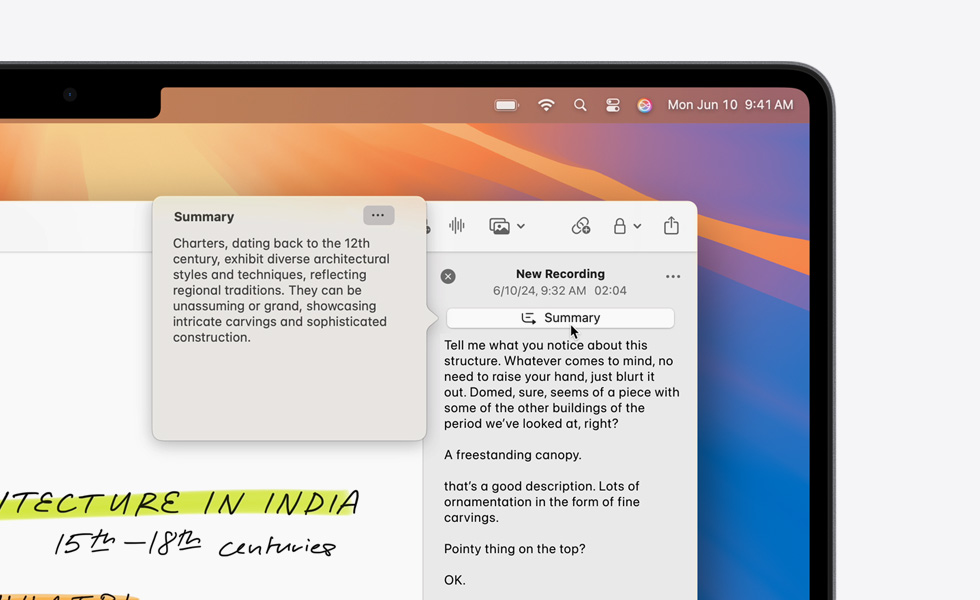Open Control Center from the menu bar

click(613, 104)
